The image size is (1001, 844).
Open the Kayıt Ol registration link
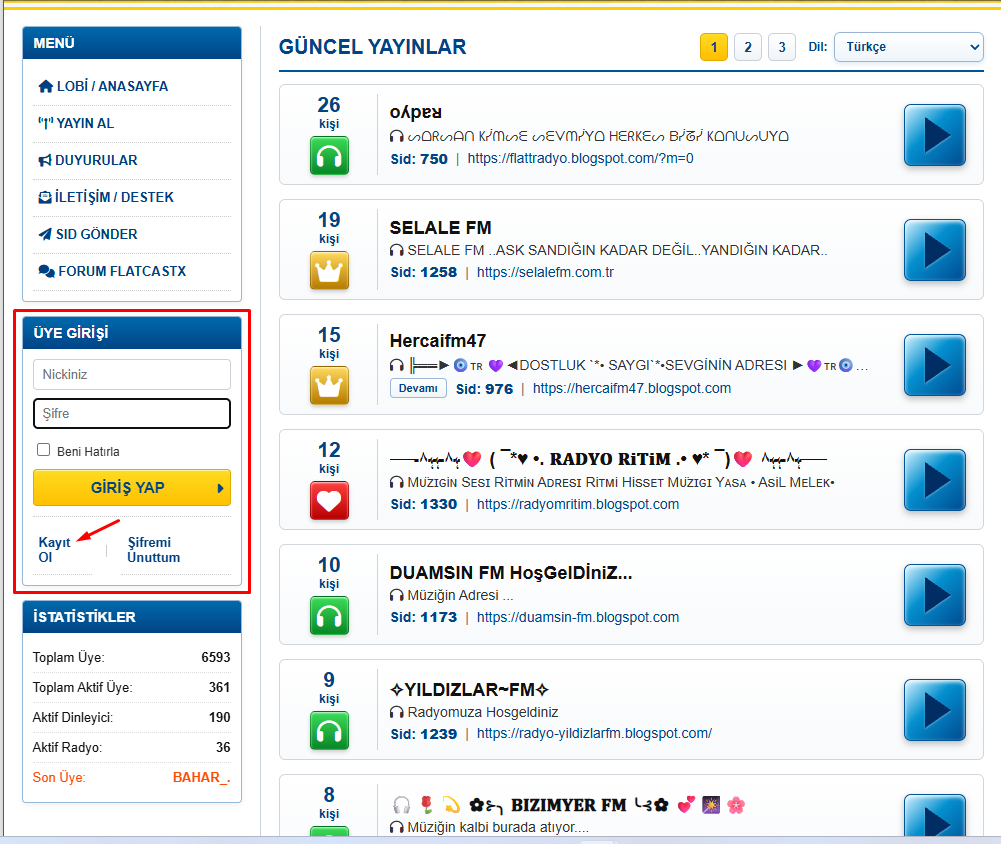(x=54, y=550)
